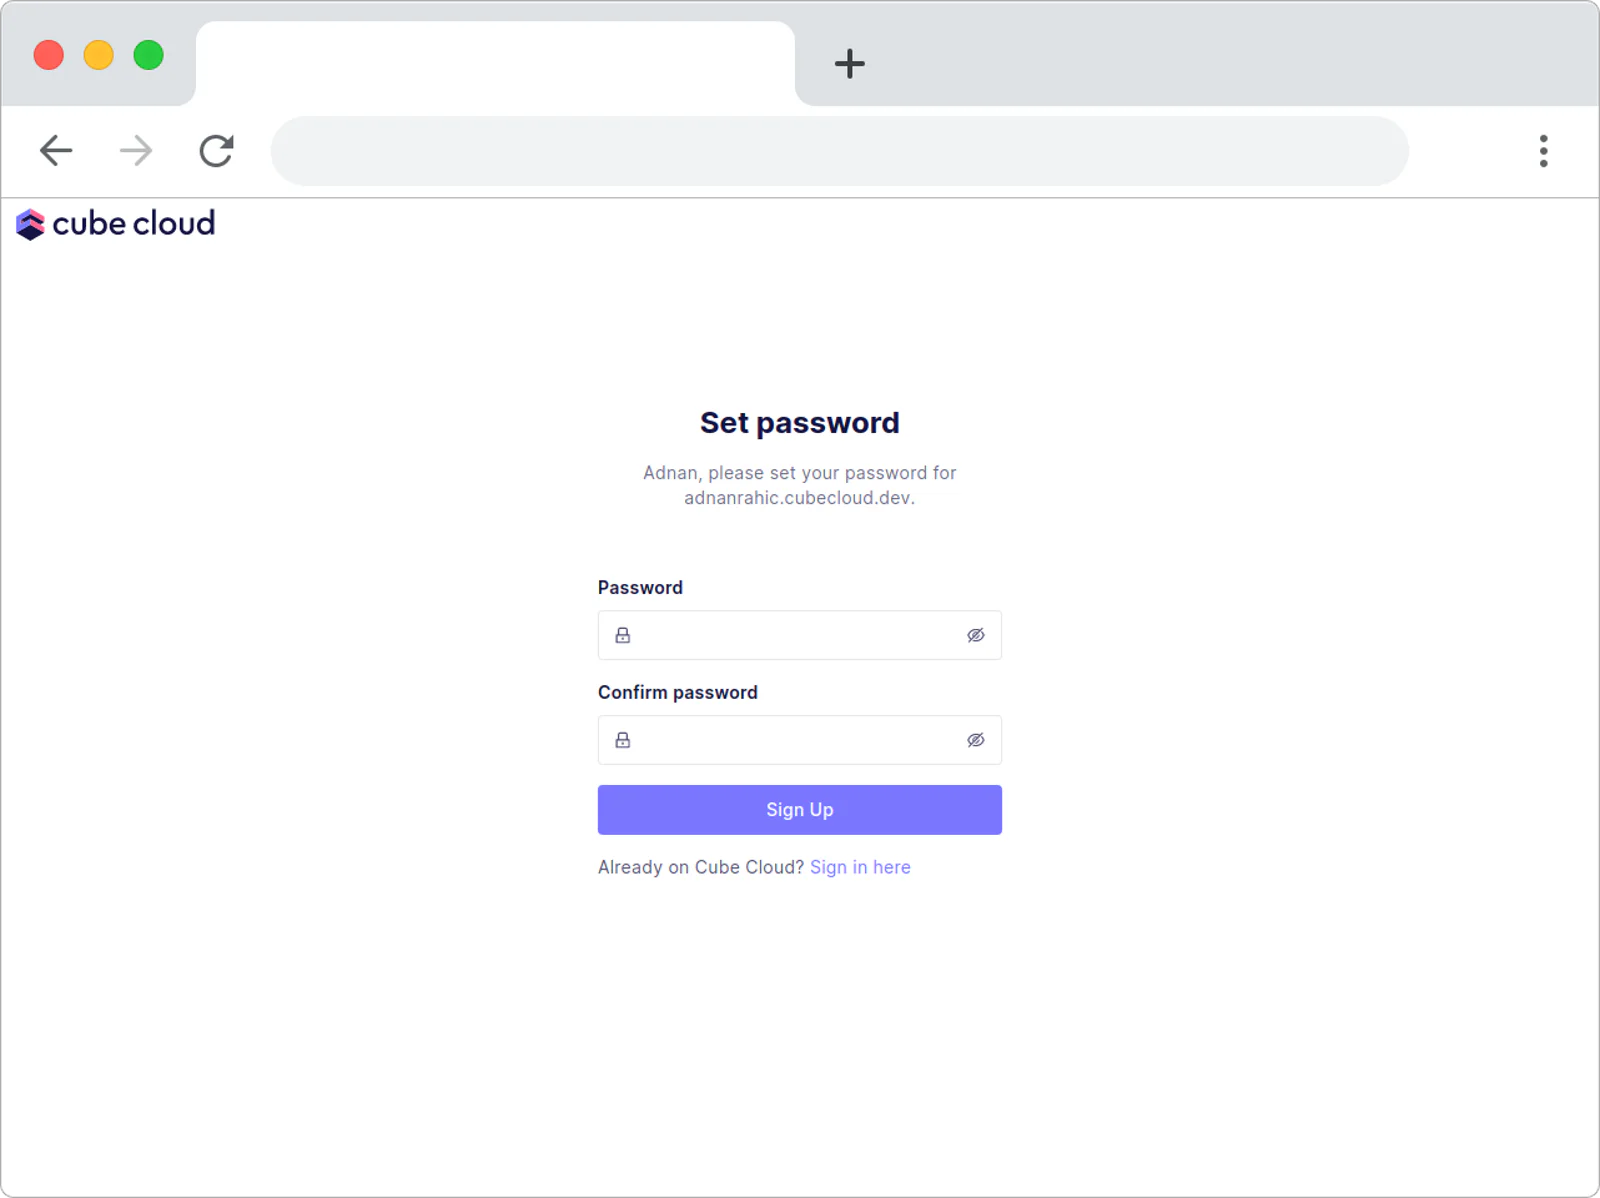Viewport: 1600px width, 1198px height.
Task: Click the browser address bar
Action: pyautogui.click(x=840, y=151)
